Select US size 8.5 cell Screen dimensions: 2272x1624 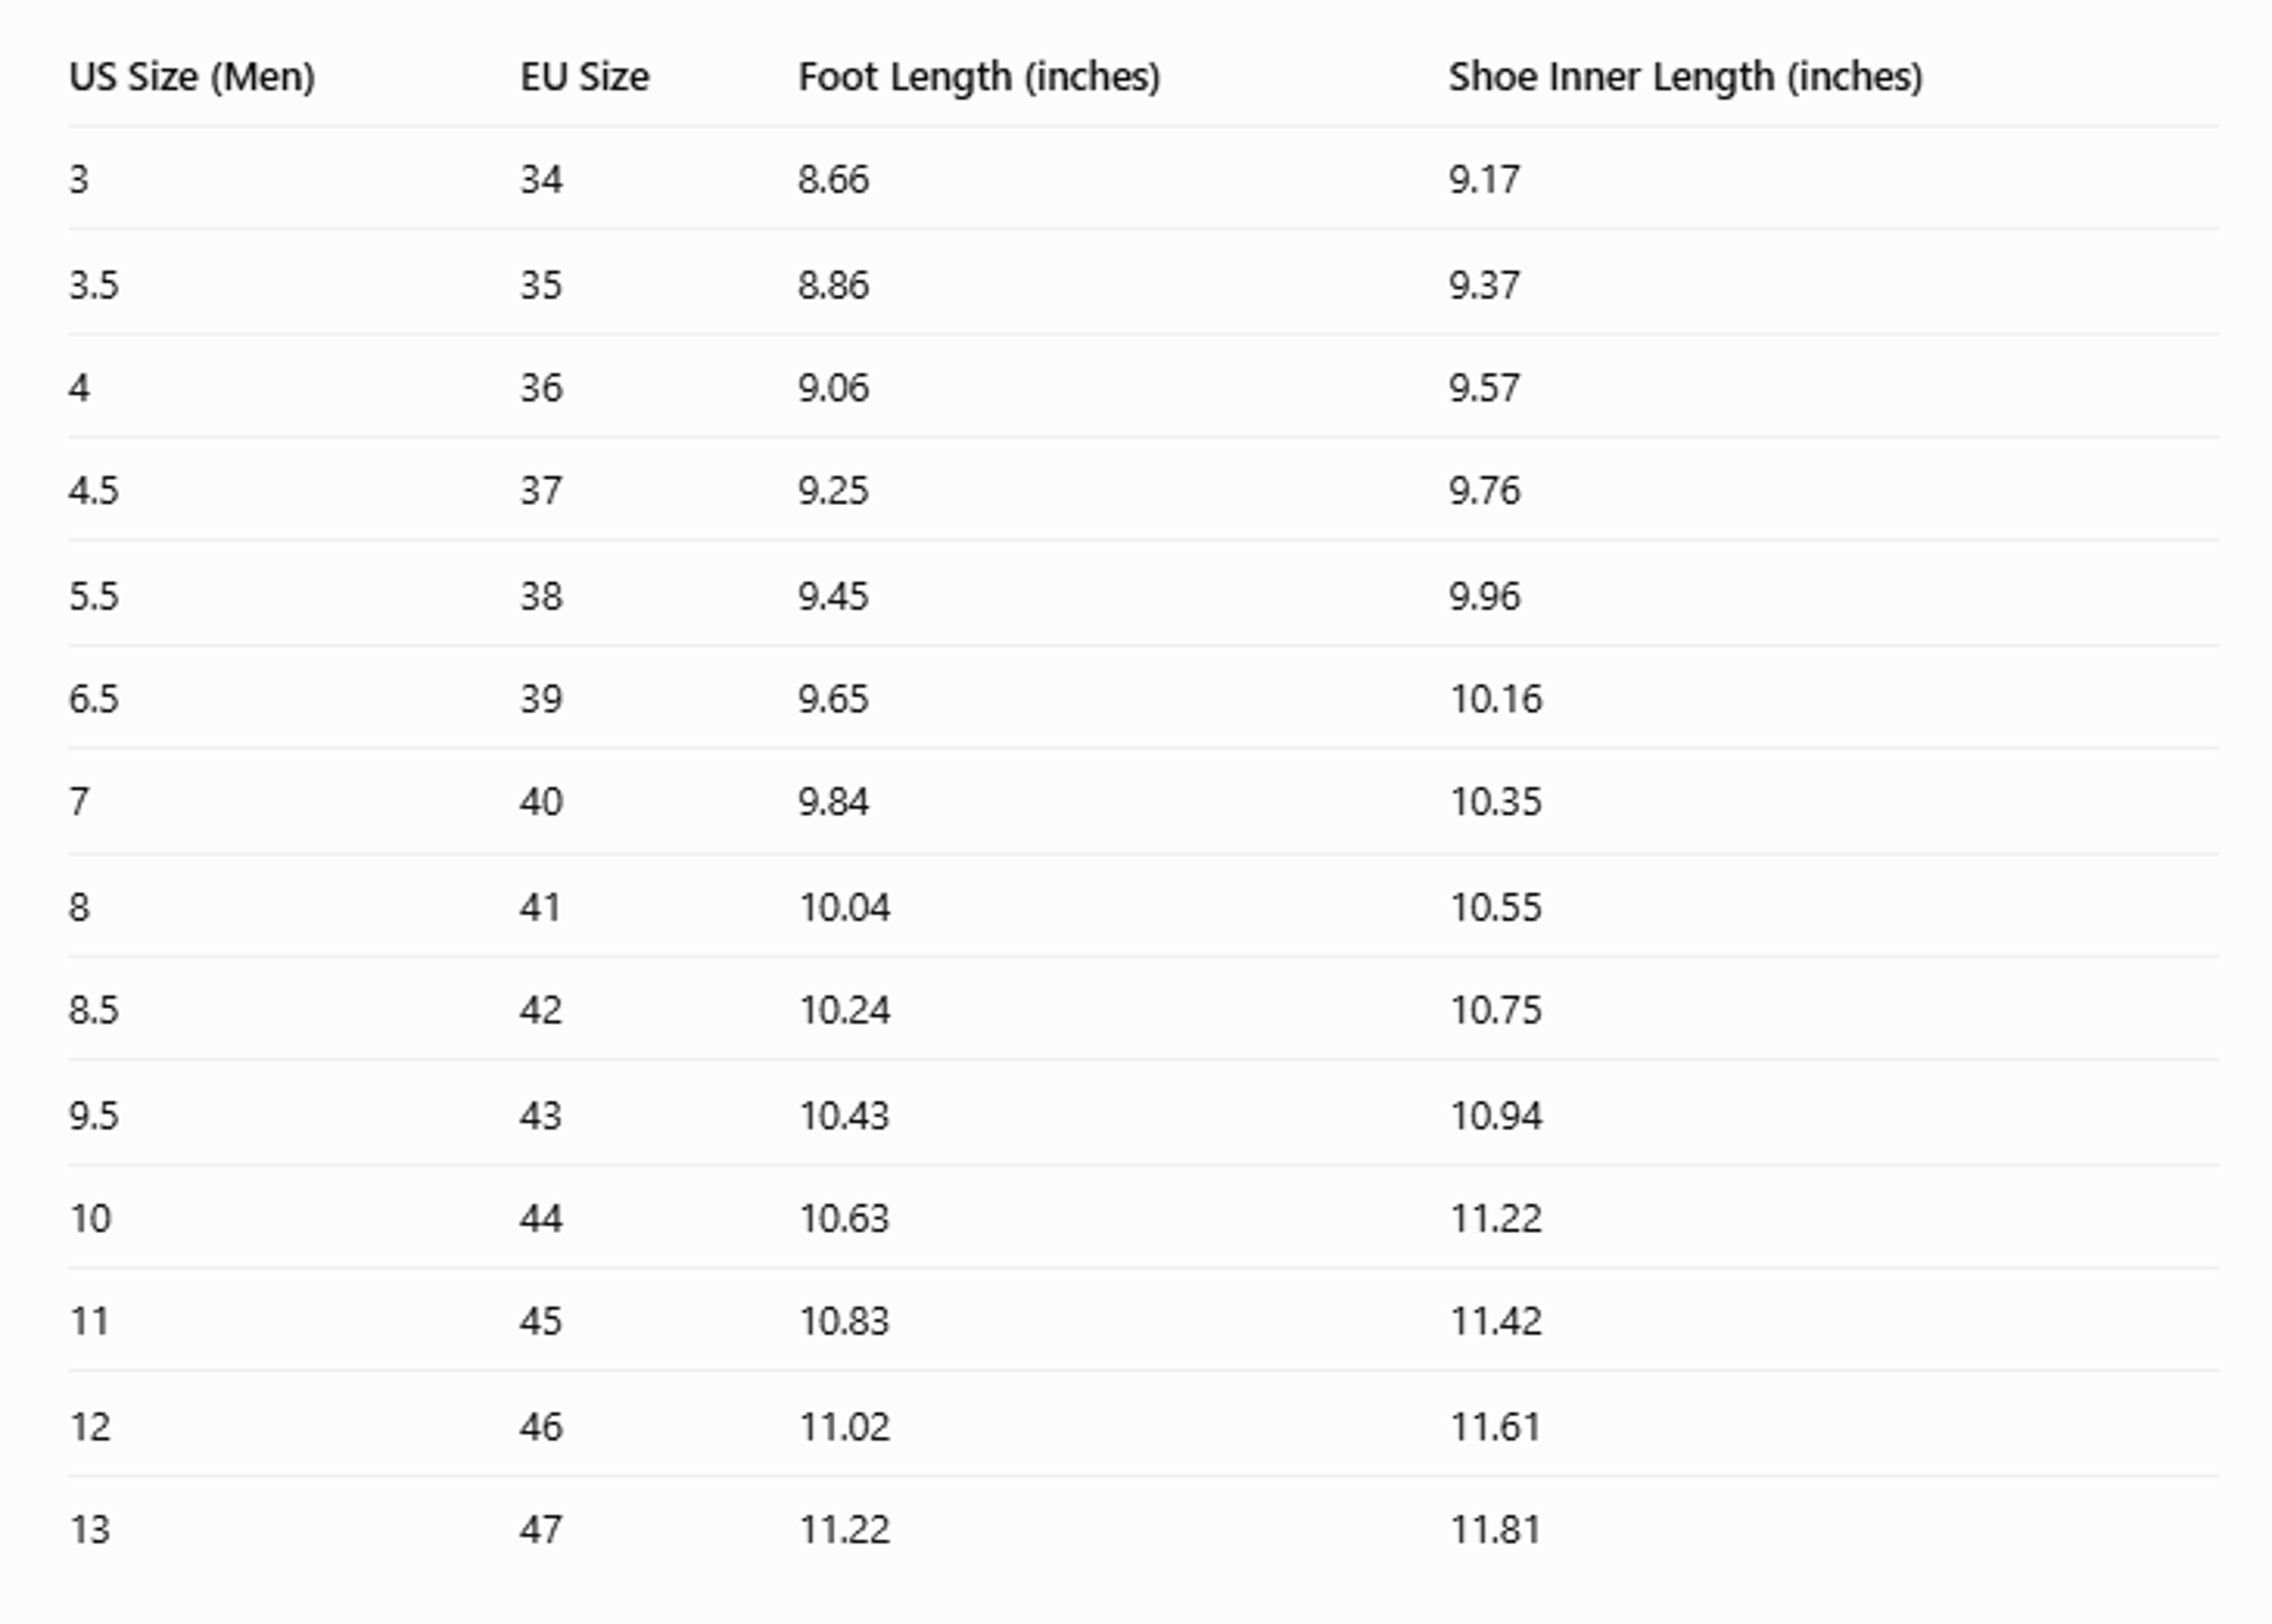93,1010
